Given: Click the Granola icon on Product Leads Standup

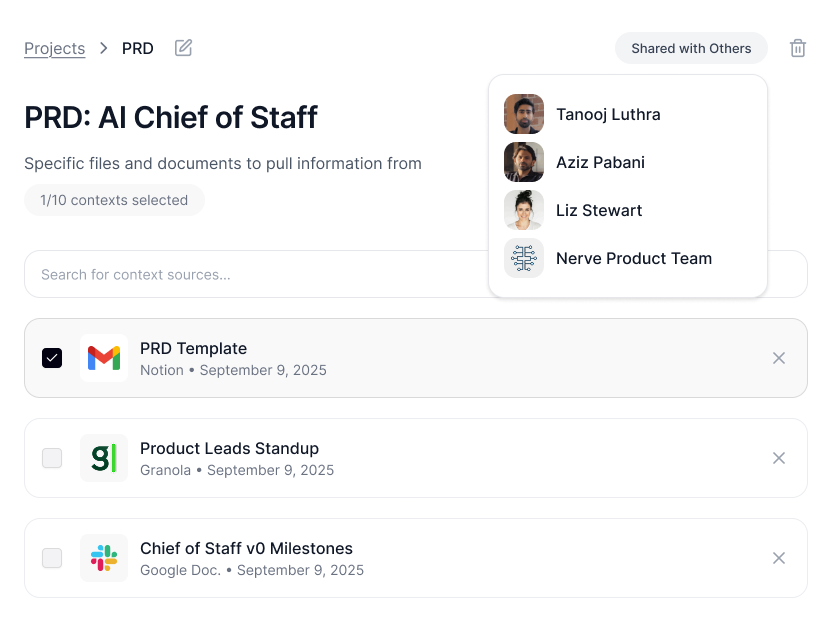Looking at the screenshot, I should (104, 458).
